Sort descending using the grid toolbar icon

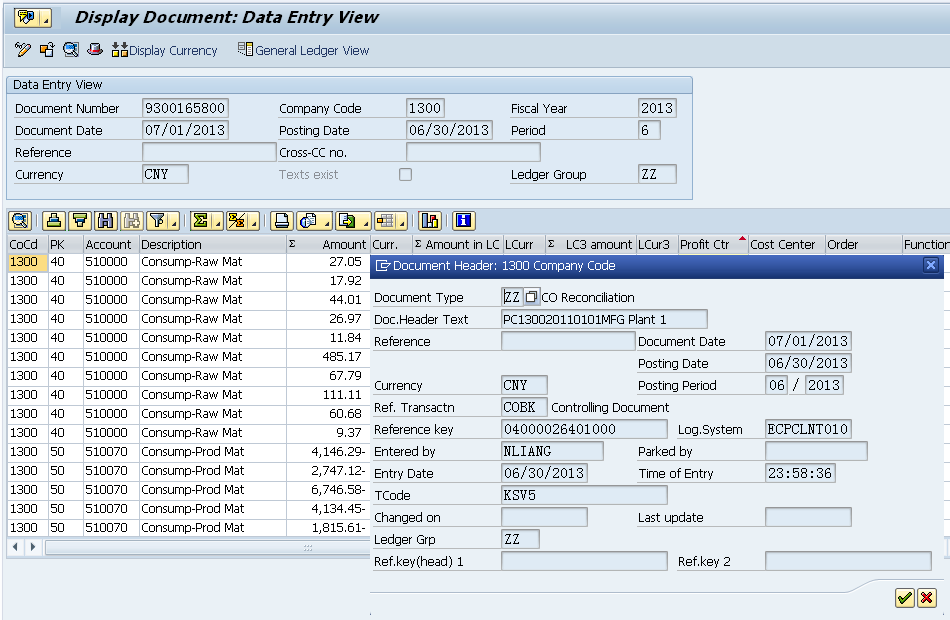coord(80,221)
